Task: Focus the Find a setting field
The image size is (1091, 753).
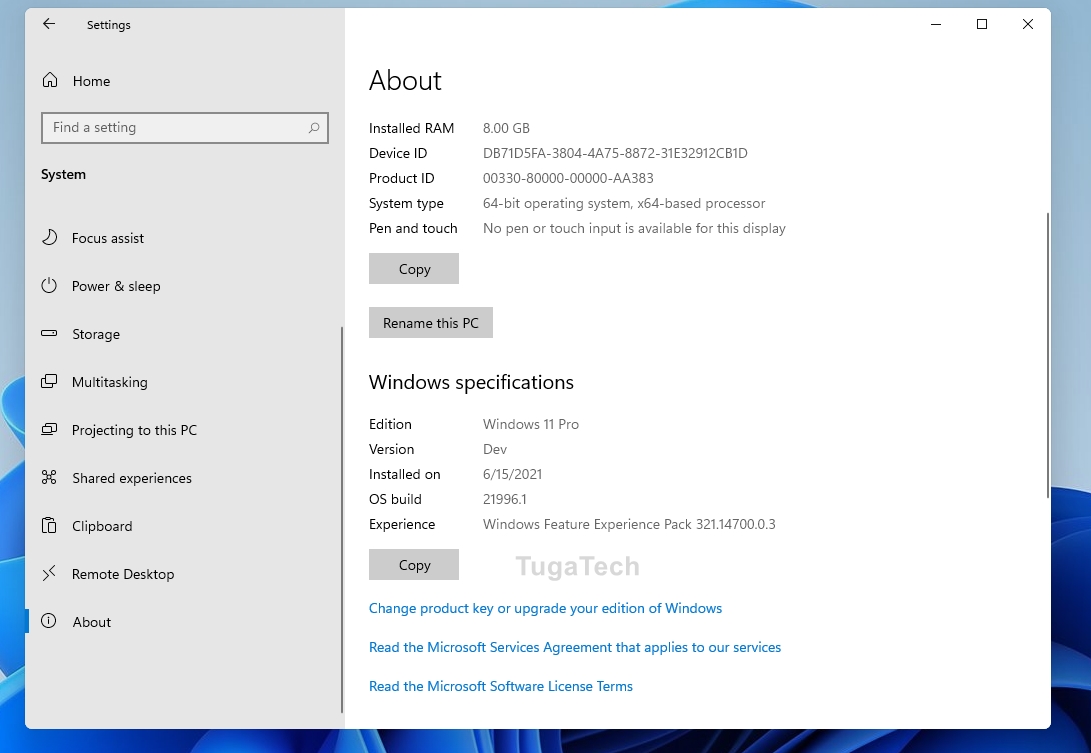Action: [x=184, y=127]
